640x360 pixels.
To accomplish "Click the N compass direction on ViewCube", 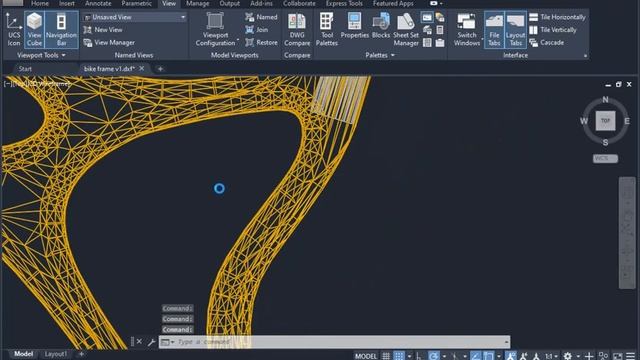I will pos(605,99).
